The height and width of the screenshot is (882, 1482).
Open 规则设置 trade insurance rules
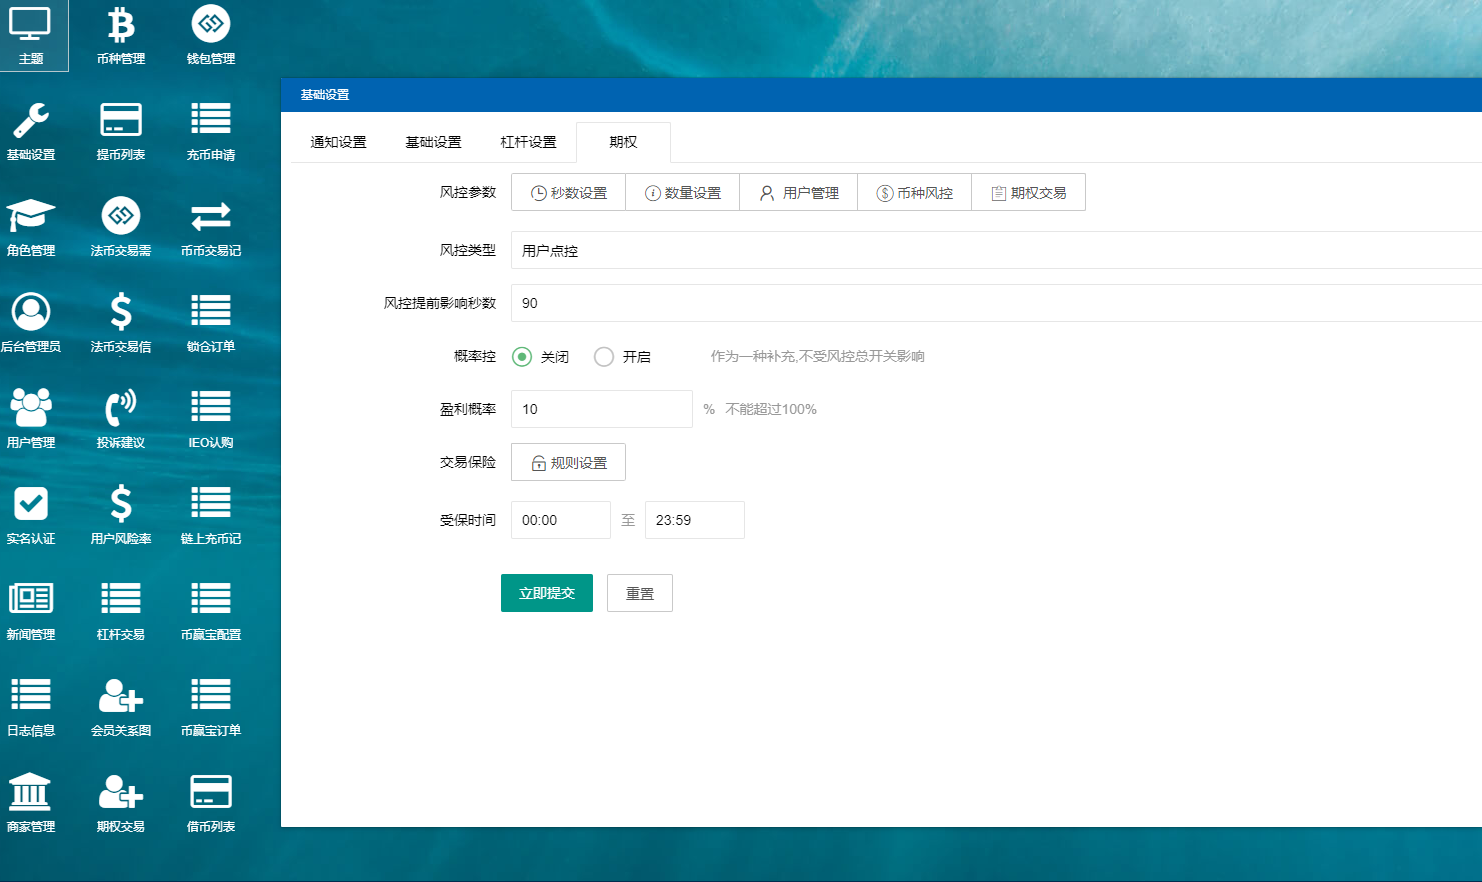[x=567, y=461]
